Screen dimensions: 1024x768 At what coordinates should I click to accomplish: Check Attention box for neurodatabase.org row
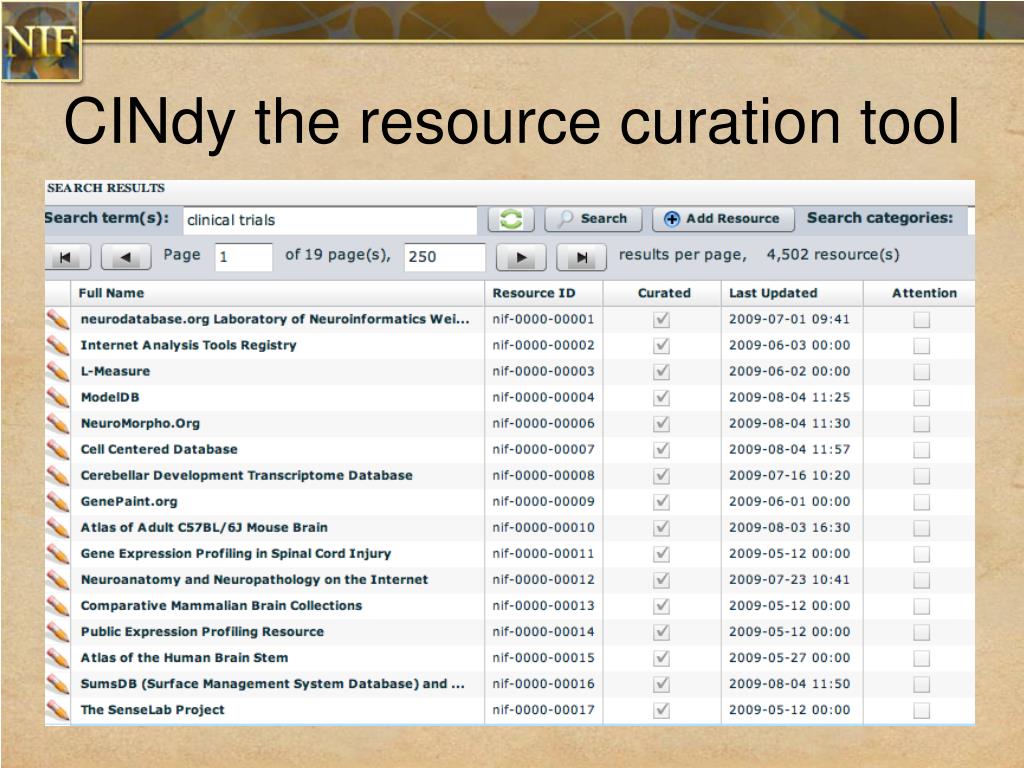[921, 319]
